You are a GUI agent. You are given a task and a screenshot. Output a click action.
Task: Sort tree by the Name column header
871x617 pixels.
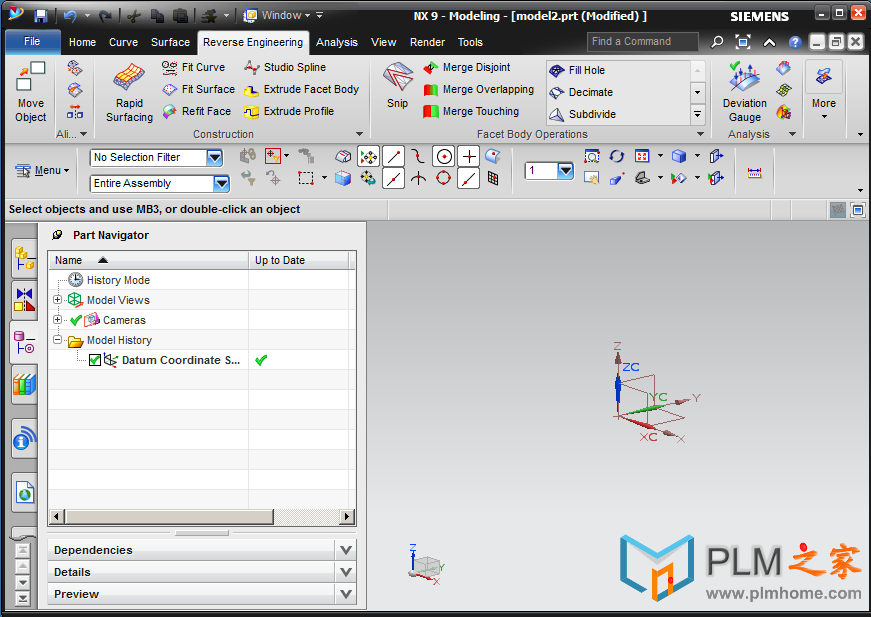point(148,260)
